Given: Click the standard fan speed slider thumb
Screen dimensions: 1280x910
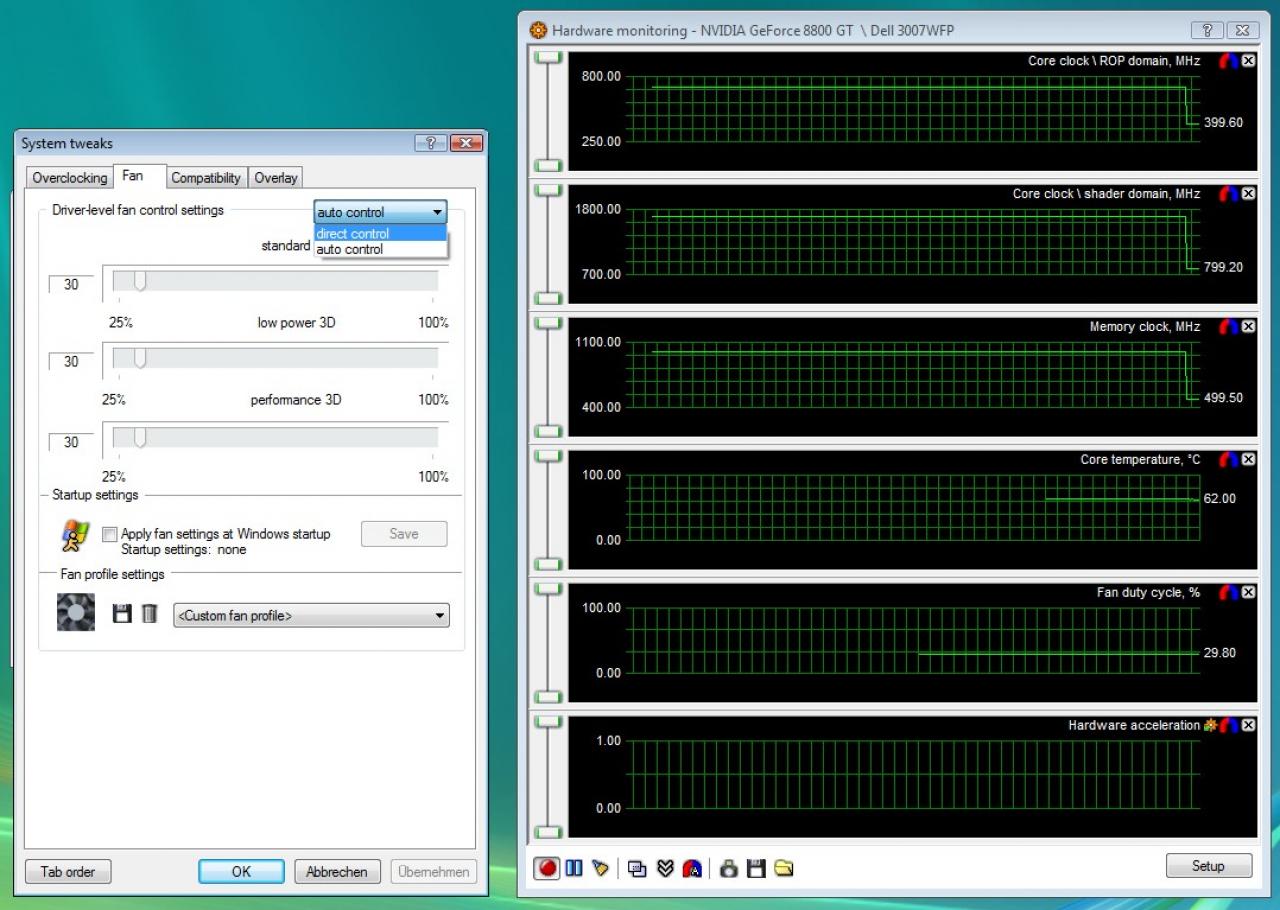Looking at the screenshot, I should (140, 281).
